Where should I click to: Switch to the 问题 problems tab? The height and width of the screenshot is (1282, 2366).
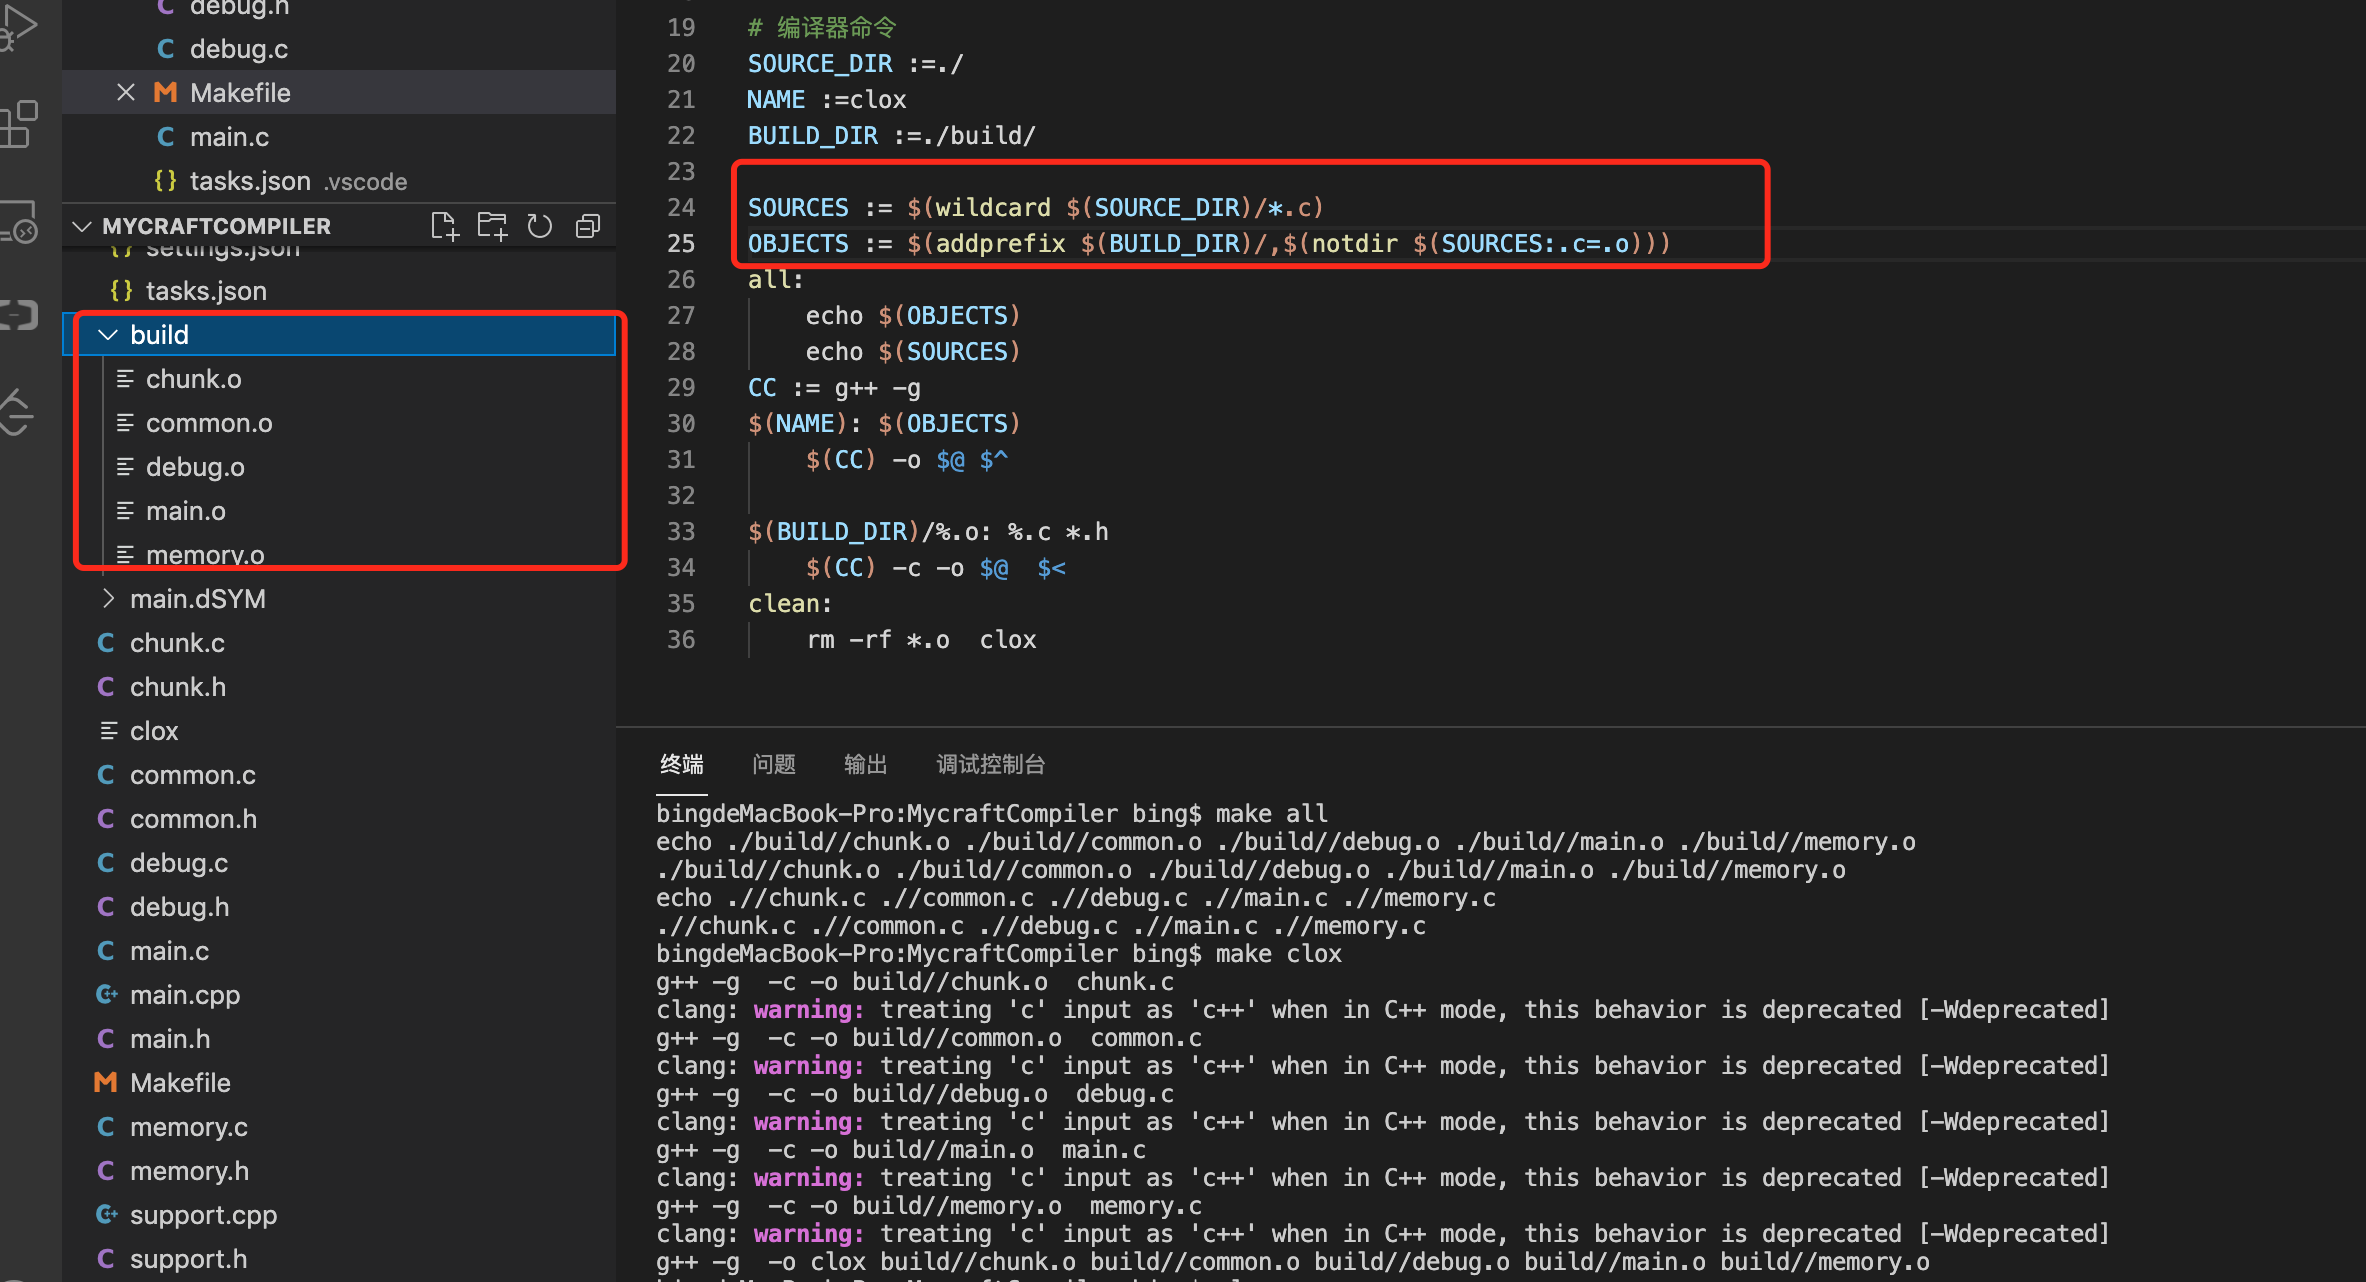tap(774, 765)
